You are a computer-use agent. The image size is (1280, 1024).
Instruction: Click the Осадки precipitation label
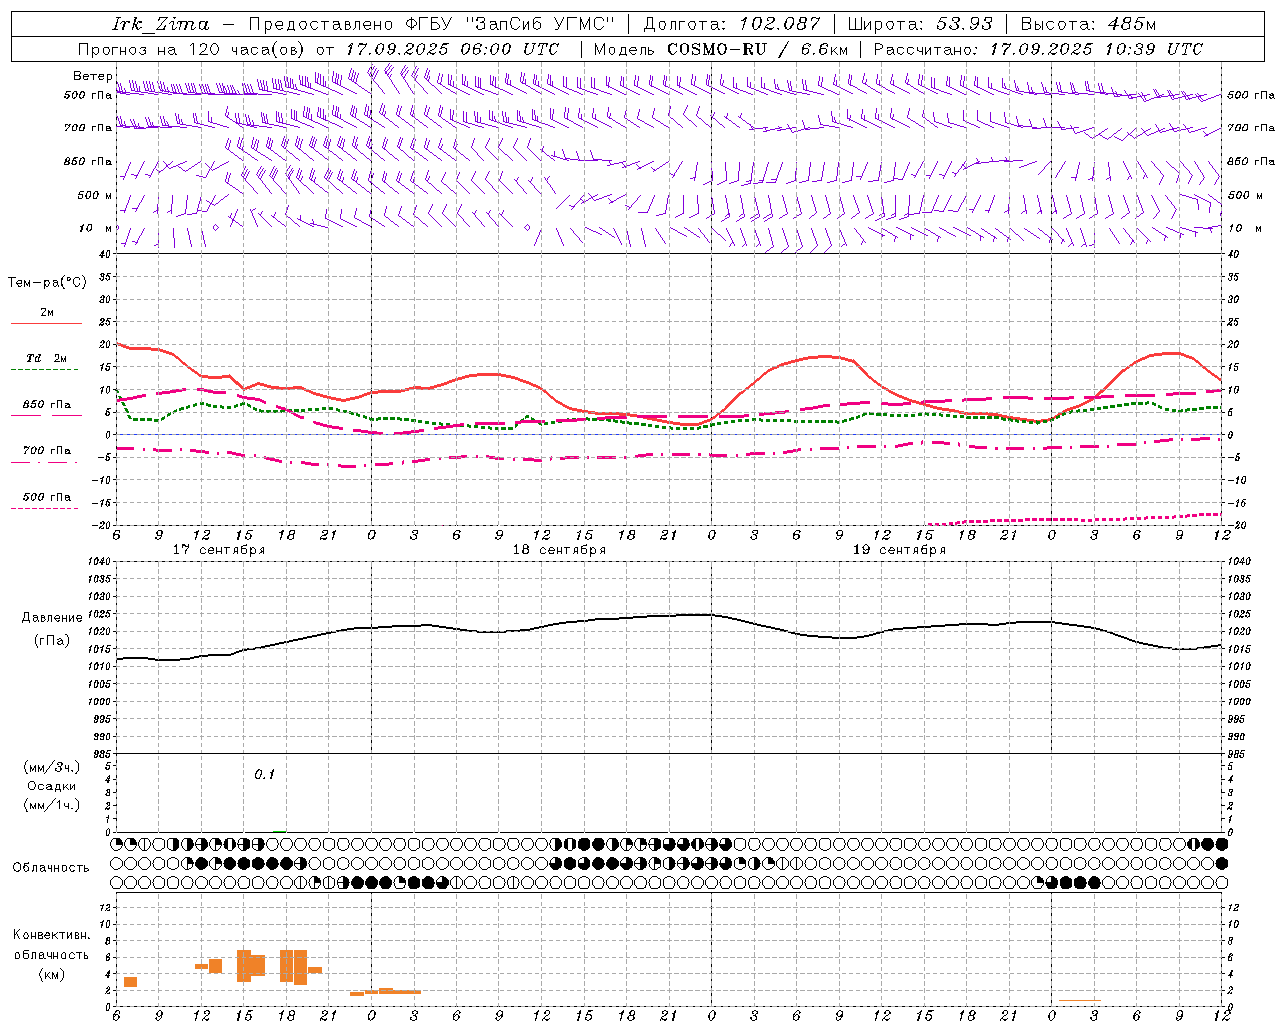[52, 786]
